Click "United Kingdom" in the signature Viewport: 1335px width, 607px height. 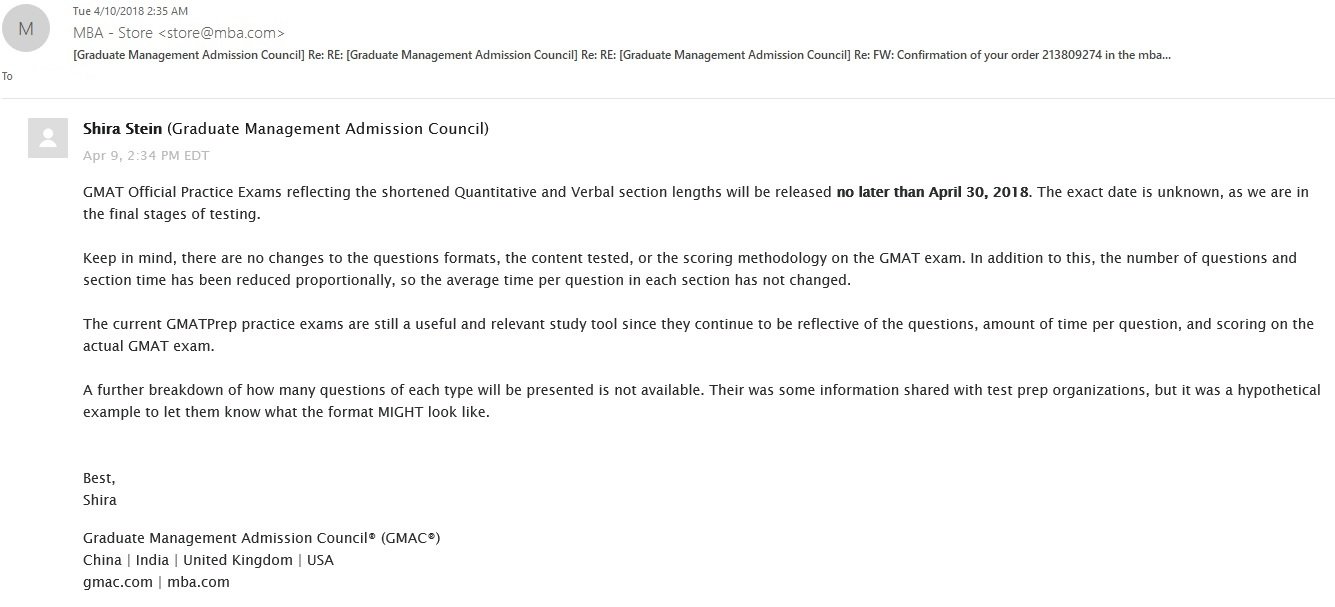[238, 560]
